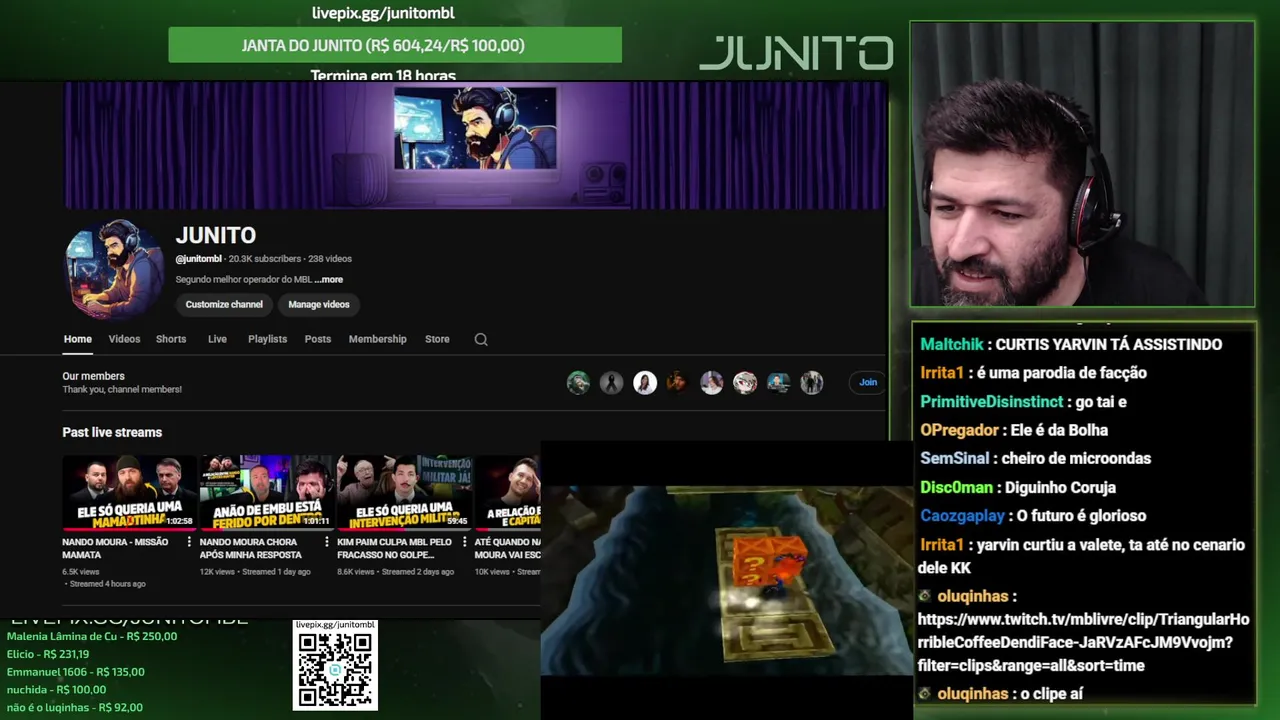Image resolution: width=1280 pixels, height=720 pixels.
Task: Click the Join membership button
Action: point(868,382)
